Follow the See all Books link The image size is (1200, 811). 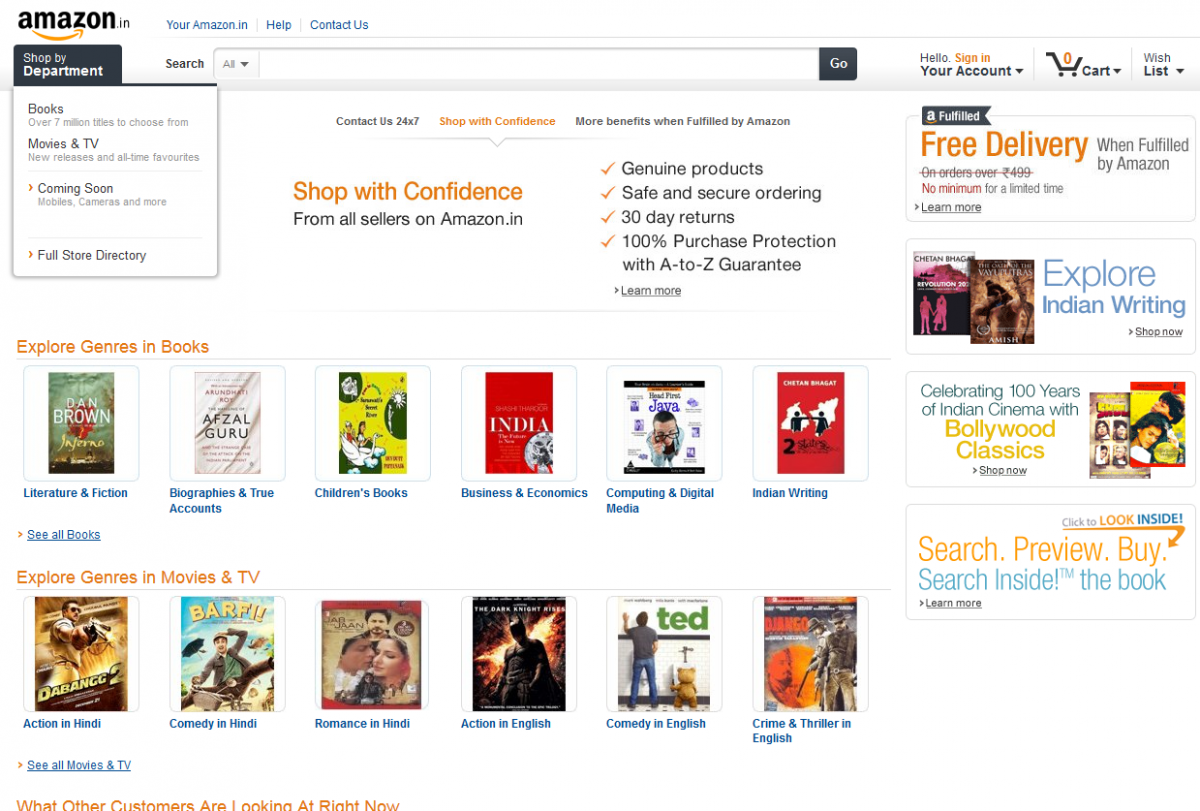click(63, 535)
